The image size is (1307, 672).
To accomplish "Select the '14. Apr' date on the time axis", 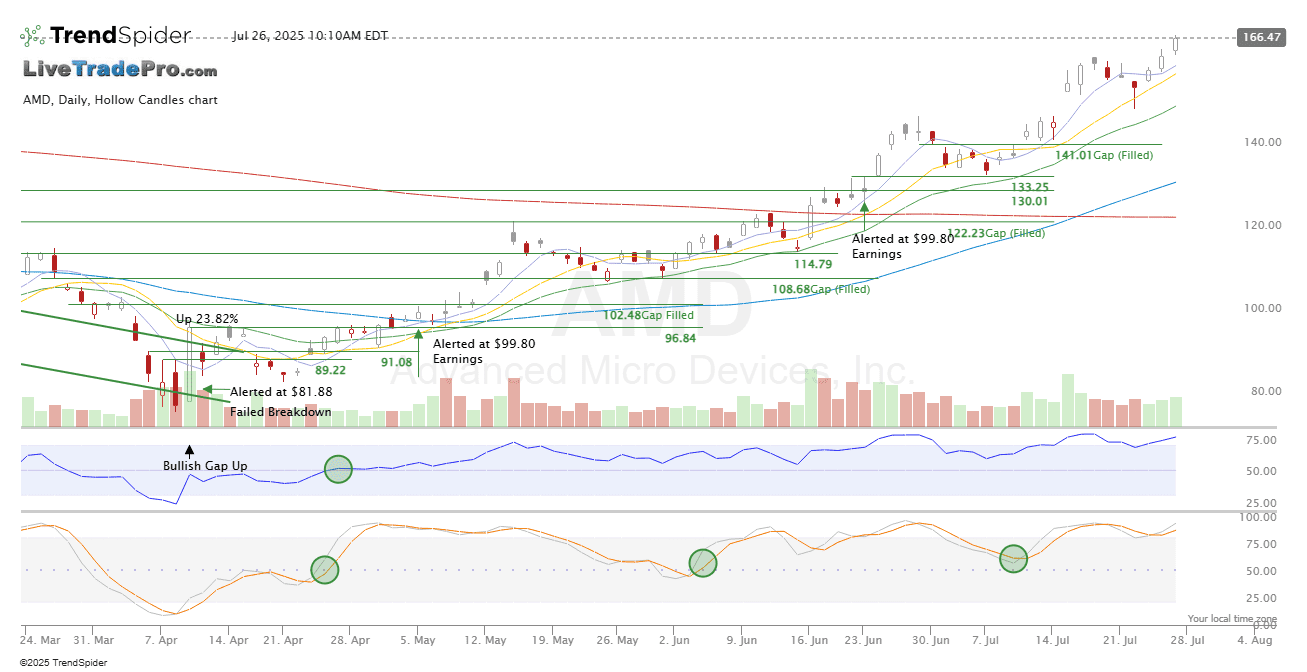I will tap(229, 640).
